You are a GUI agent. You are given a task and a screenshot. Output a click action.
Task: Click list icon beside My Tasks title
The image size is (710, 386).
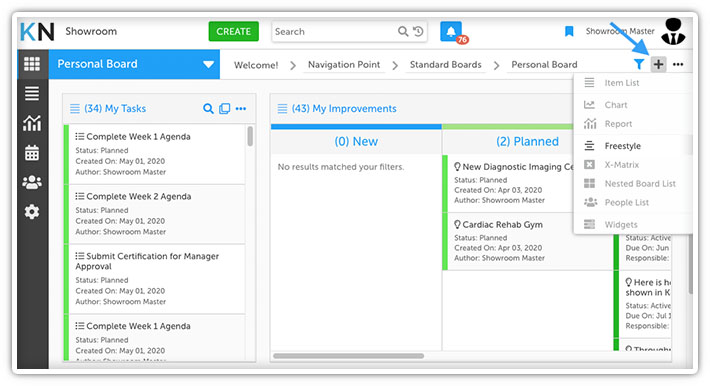[75, 109]
